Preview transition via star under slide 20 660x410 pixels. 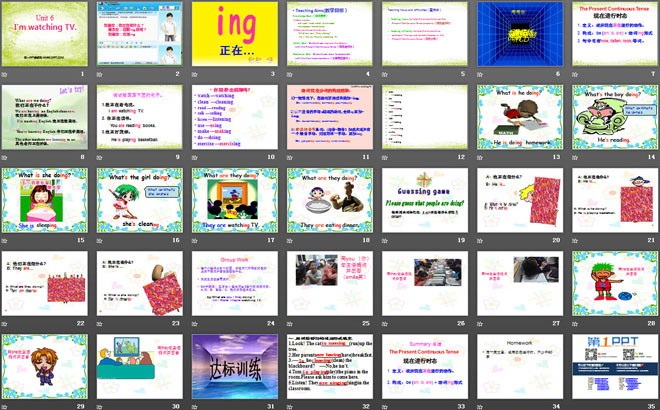tap(480, 241)
